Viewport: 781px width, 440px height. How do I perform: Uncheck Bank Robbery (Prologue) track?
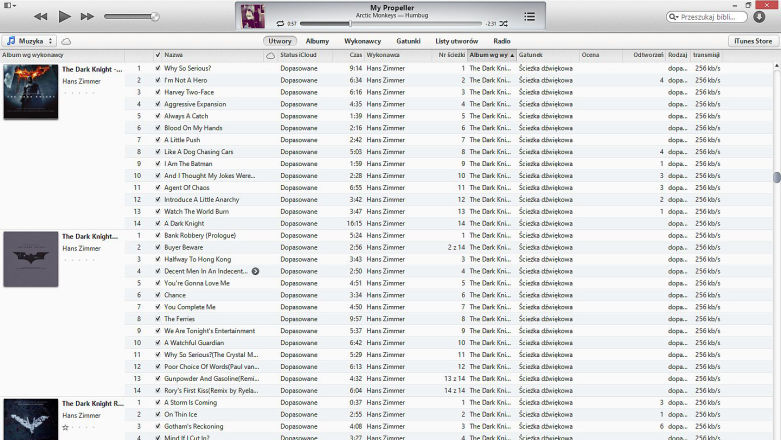(x=158, y=236)
